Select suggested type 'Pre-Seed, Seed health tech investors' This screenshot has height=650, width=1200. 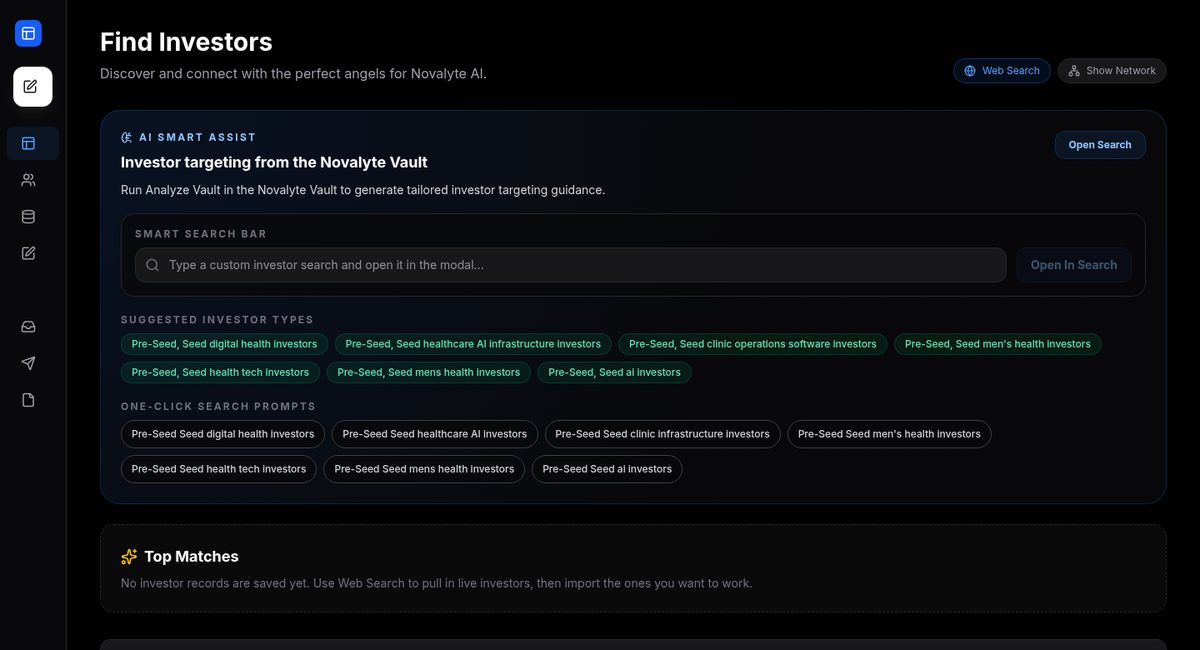221,372
